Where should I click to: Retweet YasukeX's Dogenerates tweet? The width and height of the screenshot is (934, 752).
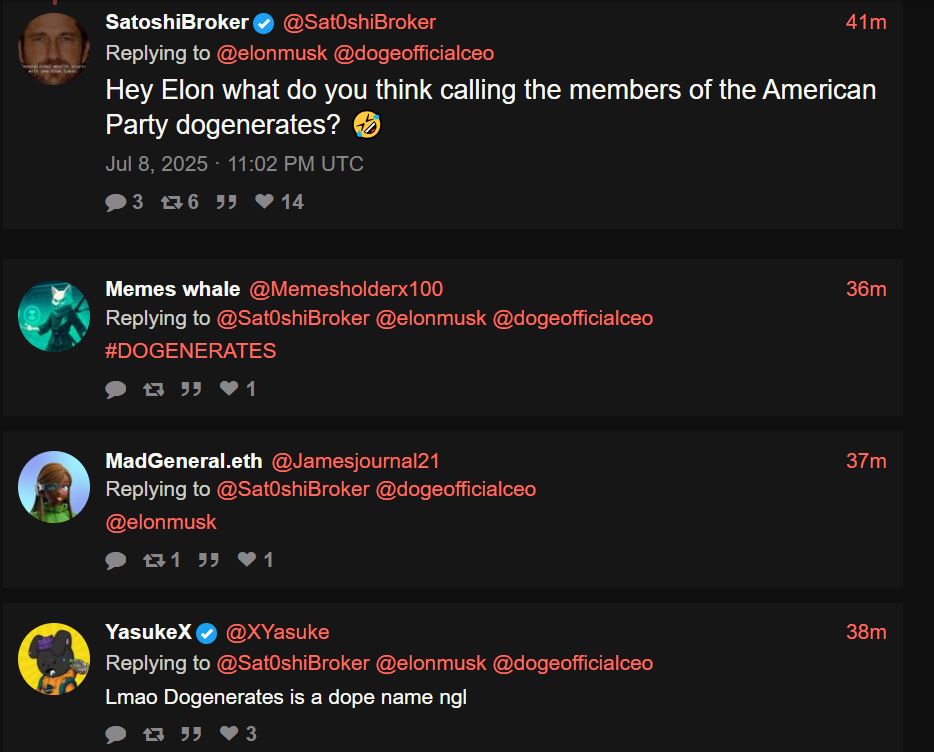point(153,734)
